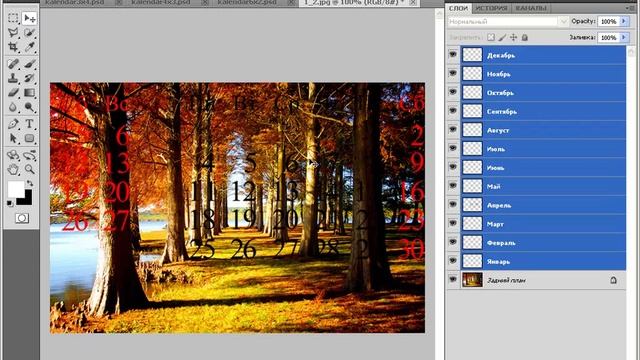Select the Clone Stamp tool
Viewport: 640px width, 360px height.
(x=13, y=78)
